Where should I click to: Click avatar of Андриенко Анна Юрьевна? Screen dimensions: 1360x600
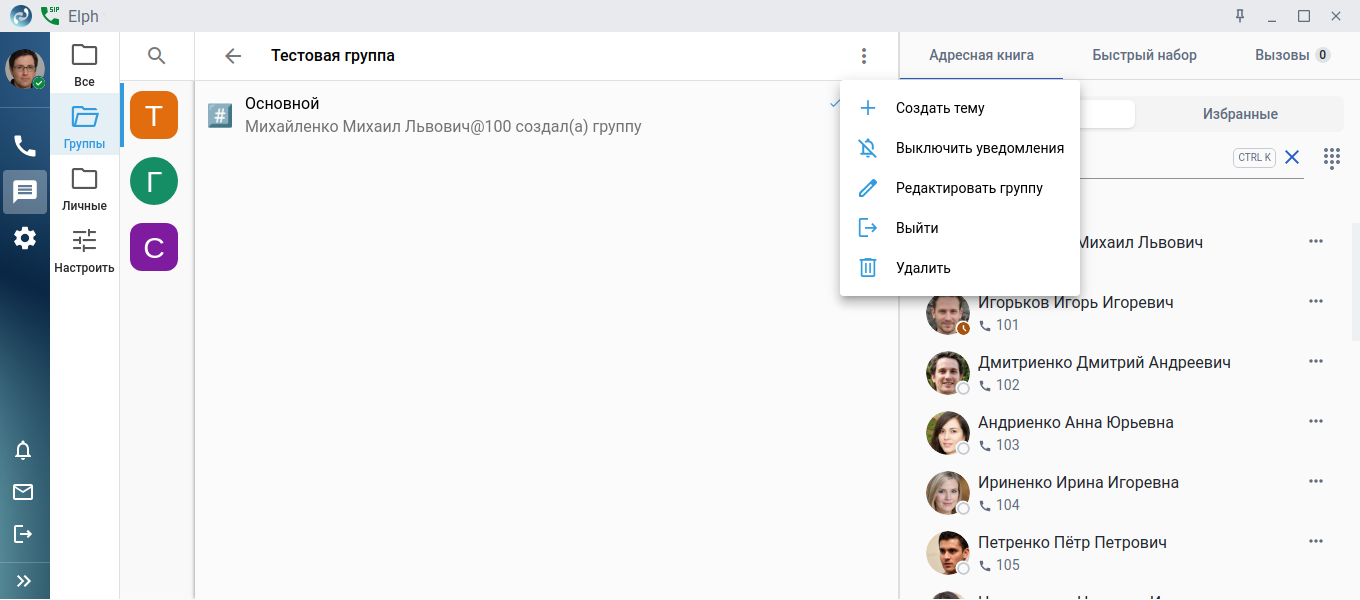point(947,433)
